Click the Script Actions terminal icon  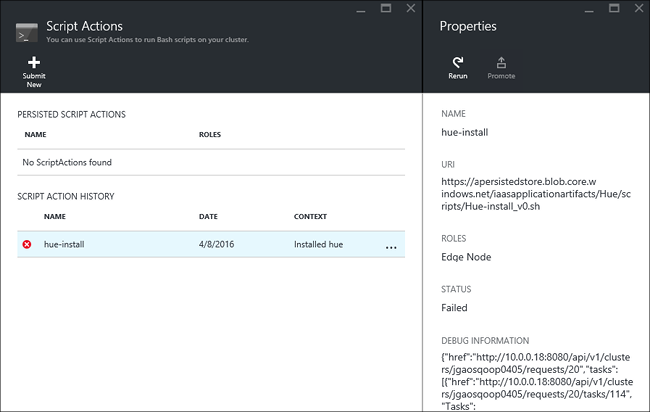click(28, 32)
